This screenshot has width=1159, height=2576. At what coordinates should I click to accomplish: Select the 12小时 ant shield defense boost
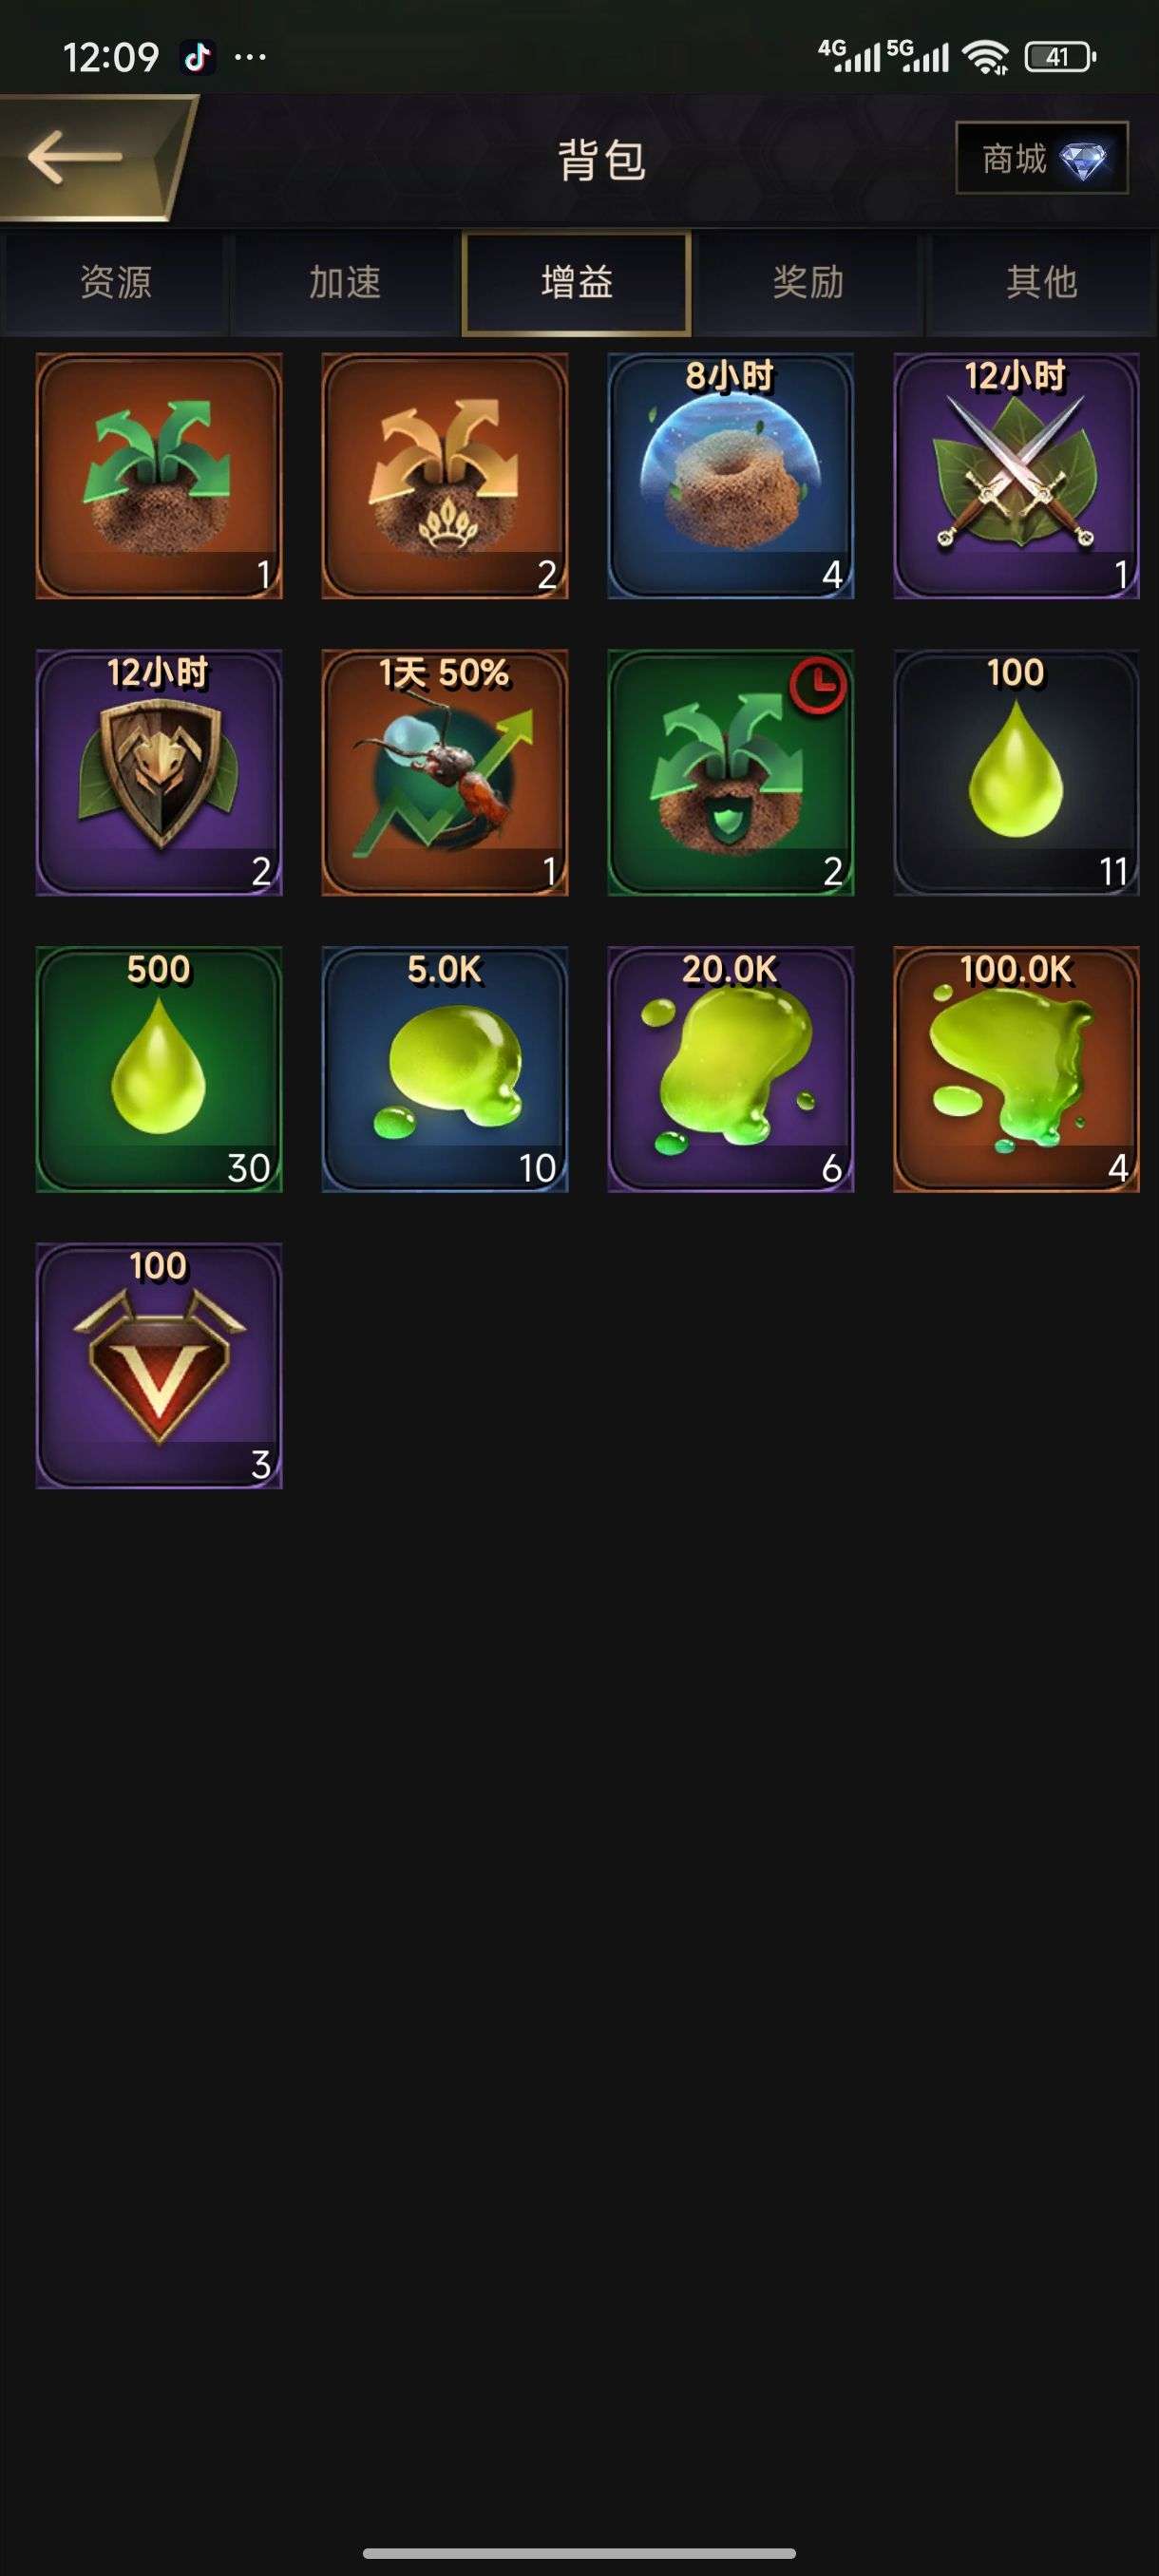point(159,772)
